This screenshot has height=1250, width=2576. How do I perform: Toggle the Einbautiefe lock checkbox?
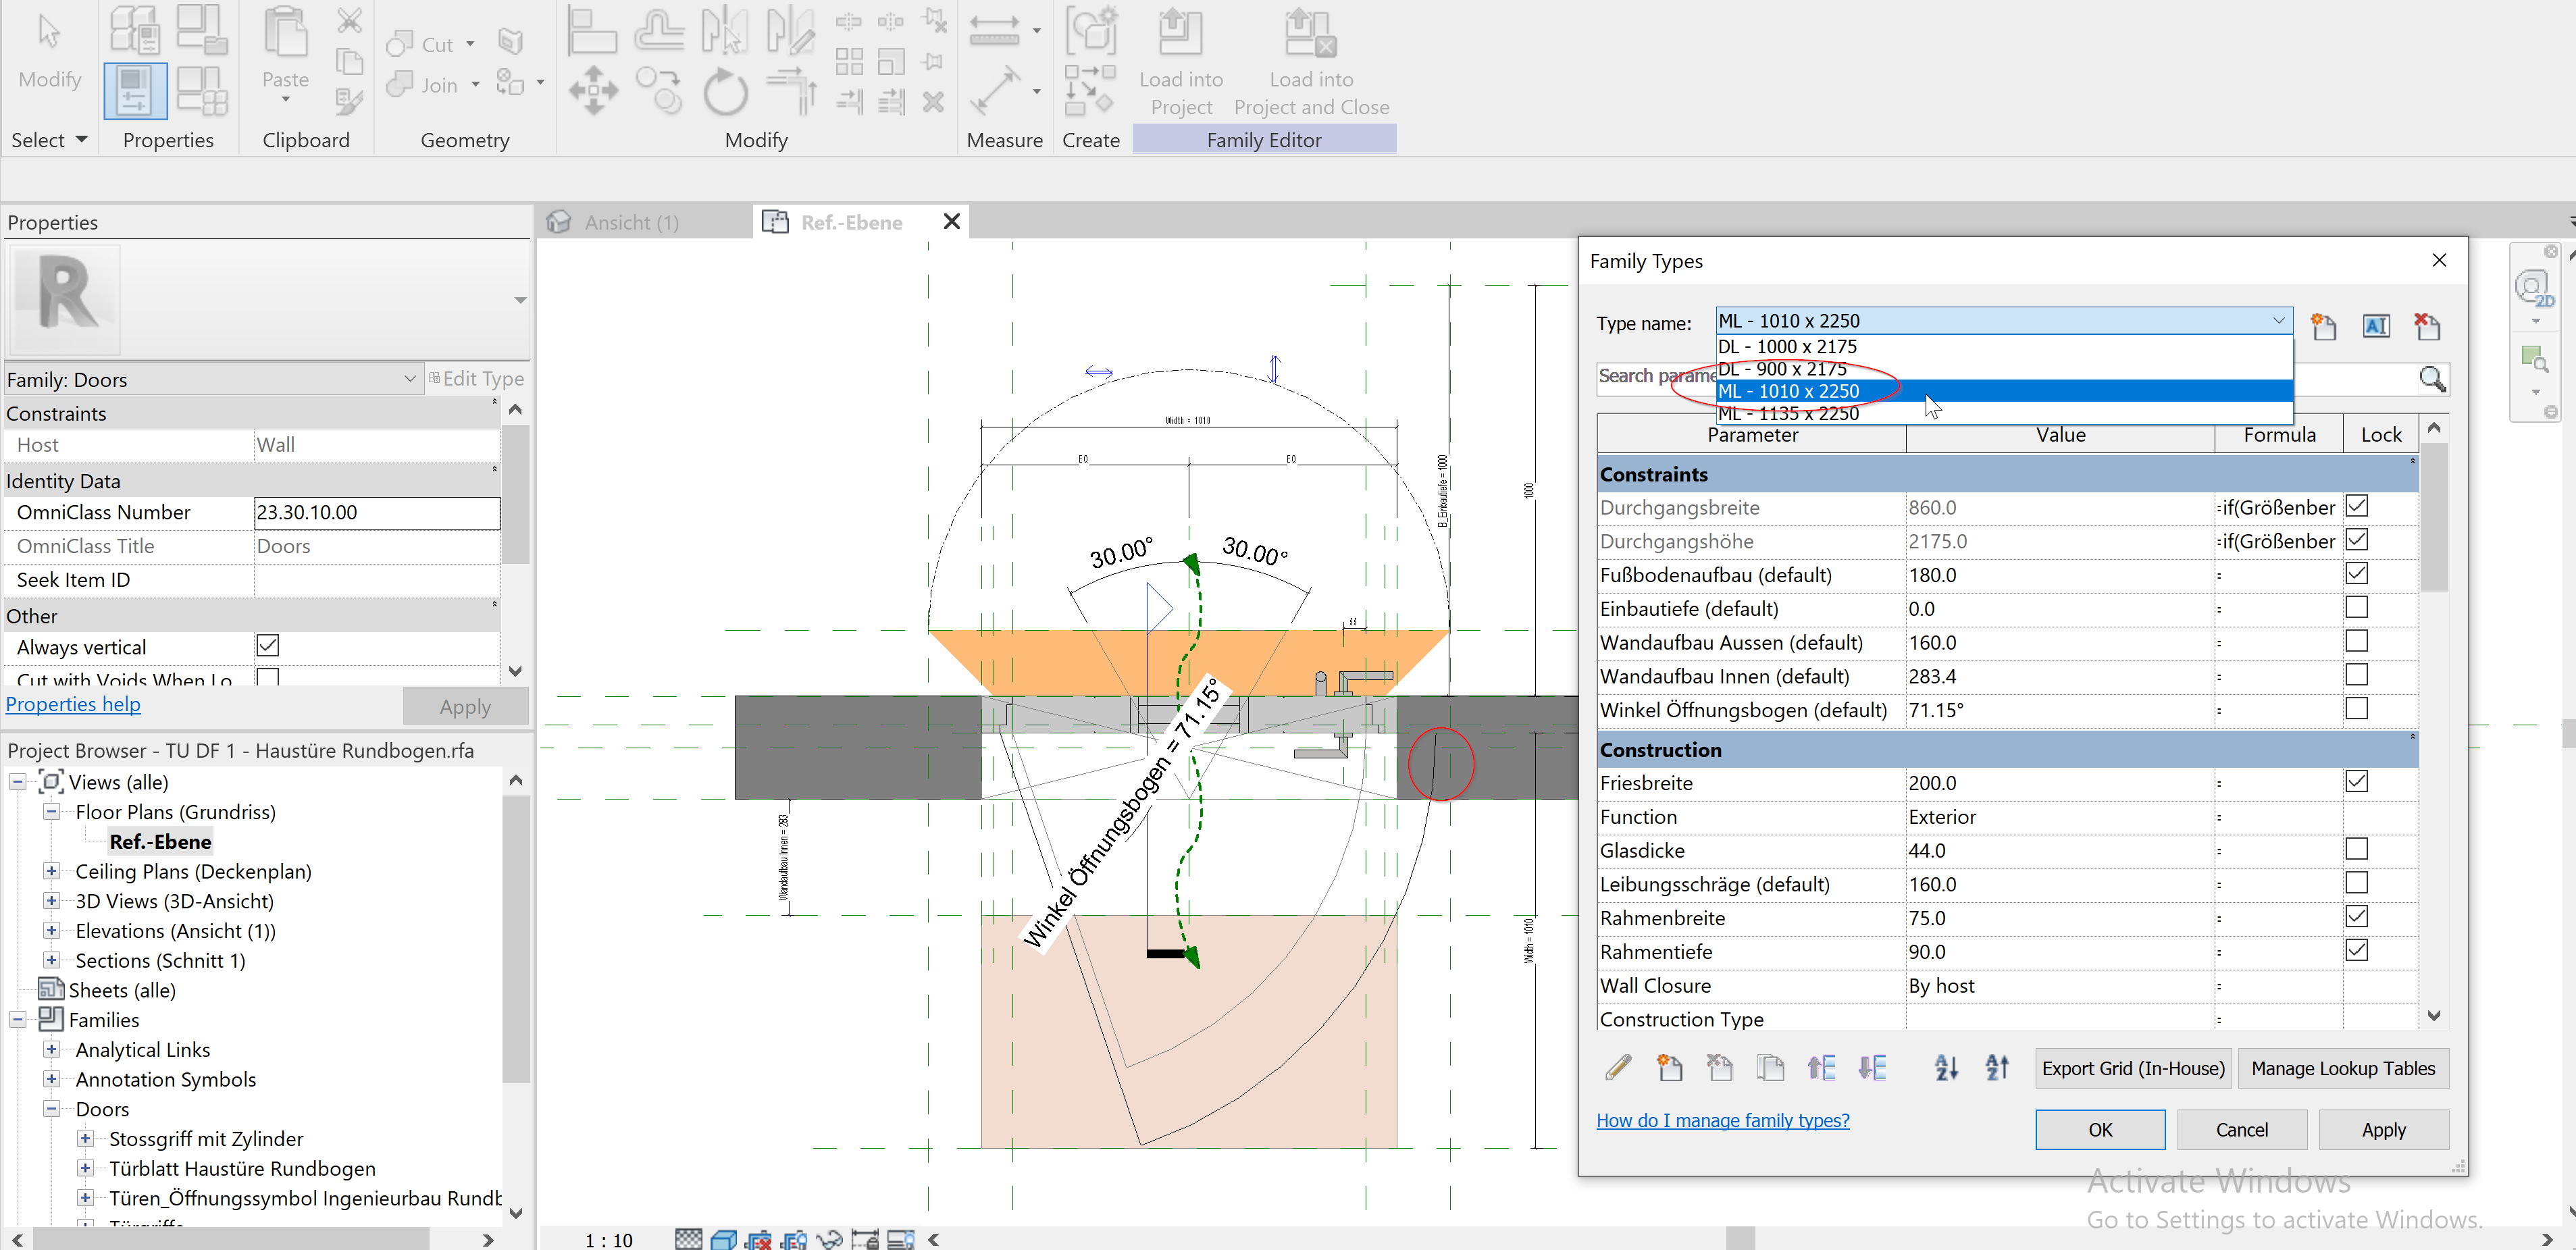coord(2356,608)
